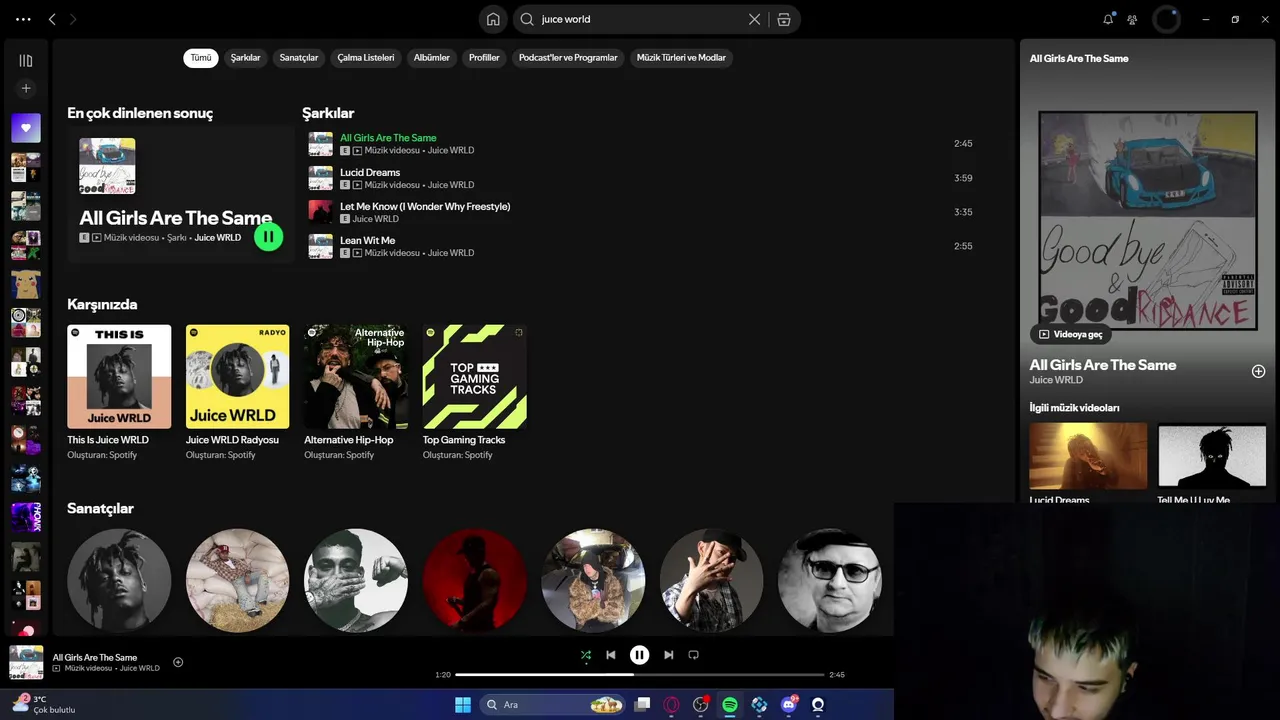This screenshot has height=720, width=1280.
Task: Pause from the green top result button
Action: coord(268,237)
